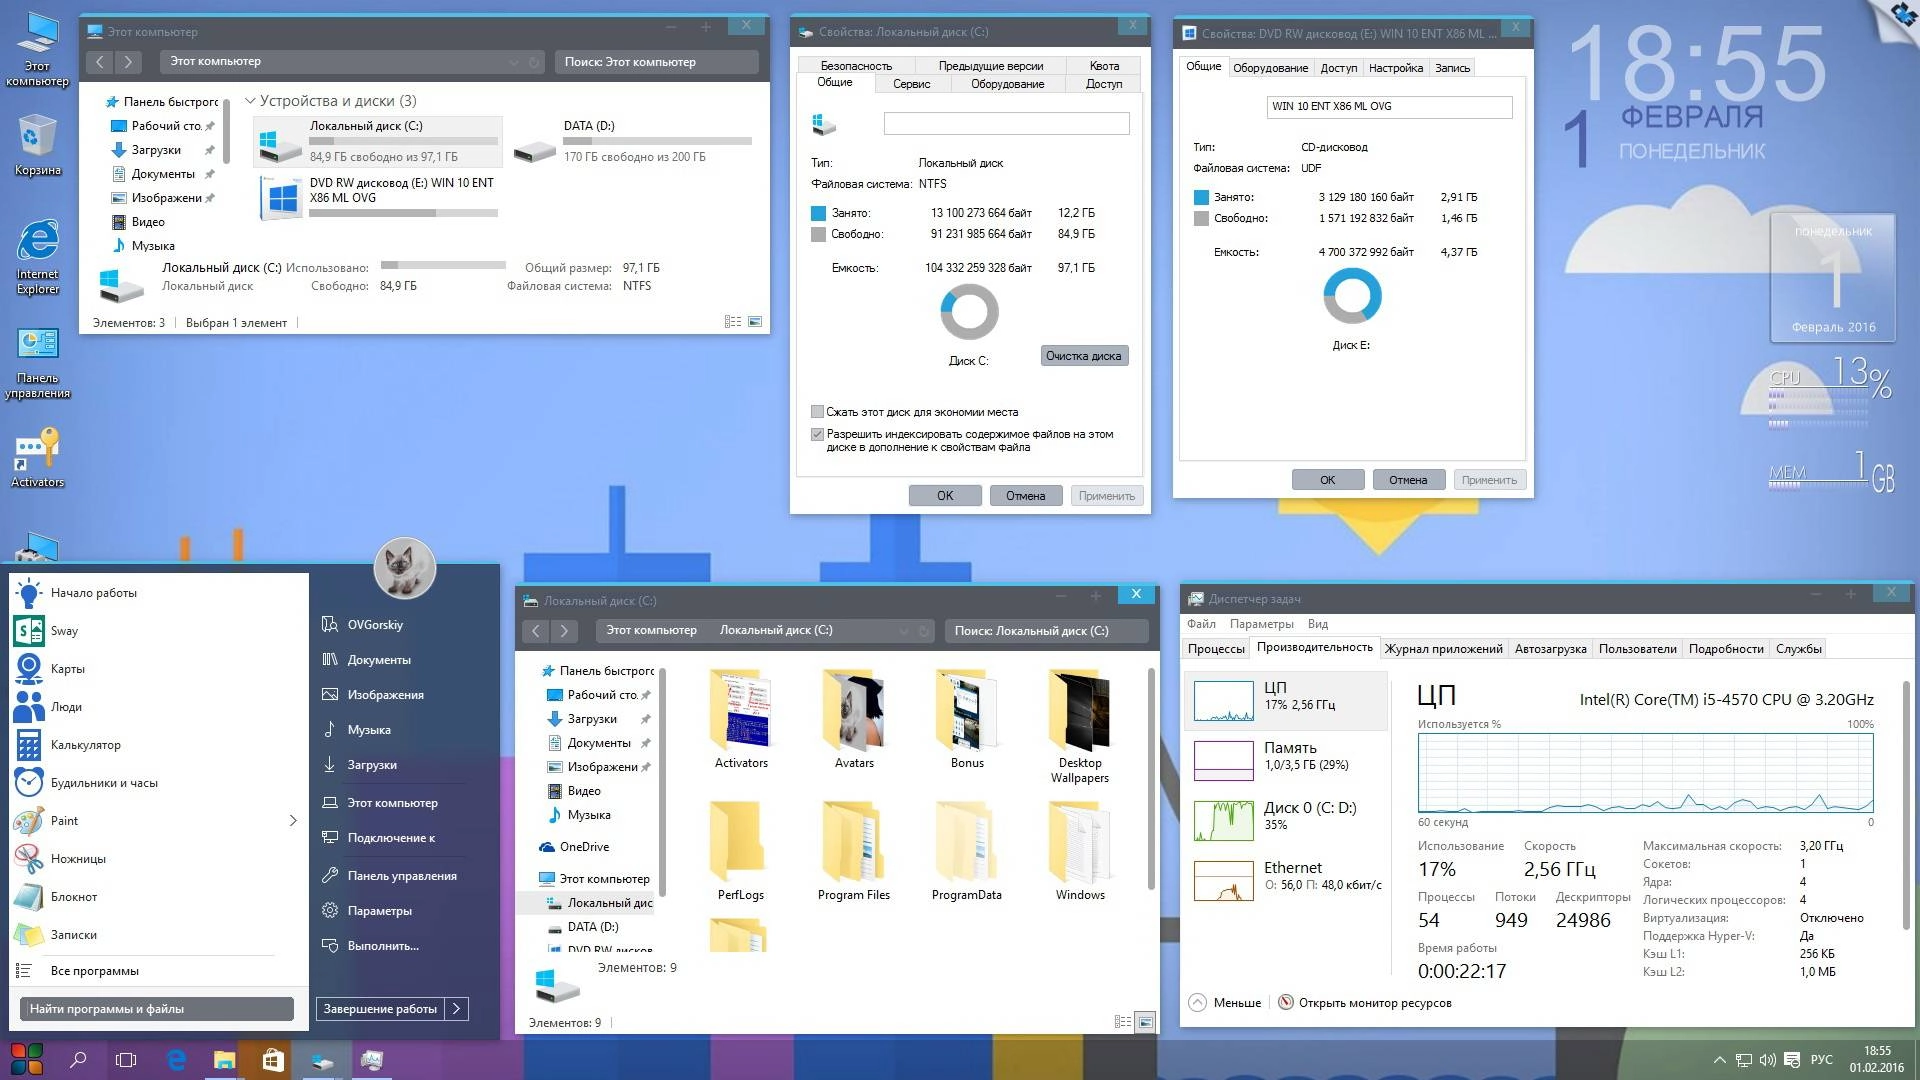
Task: Open Автозагрузка tab in Task Manager
Action: point(1550,649)
